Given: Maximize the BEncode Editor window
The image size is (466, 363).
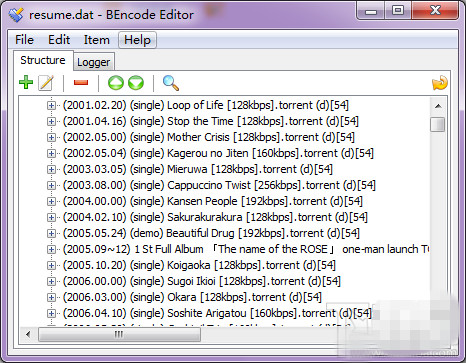Looking at the screenshot, I should [x=398, y=11].
